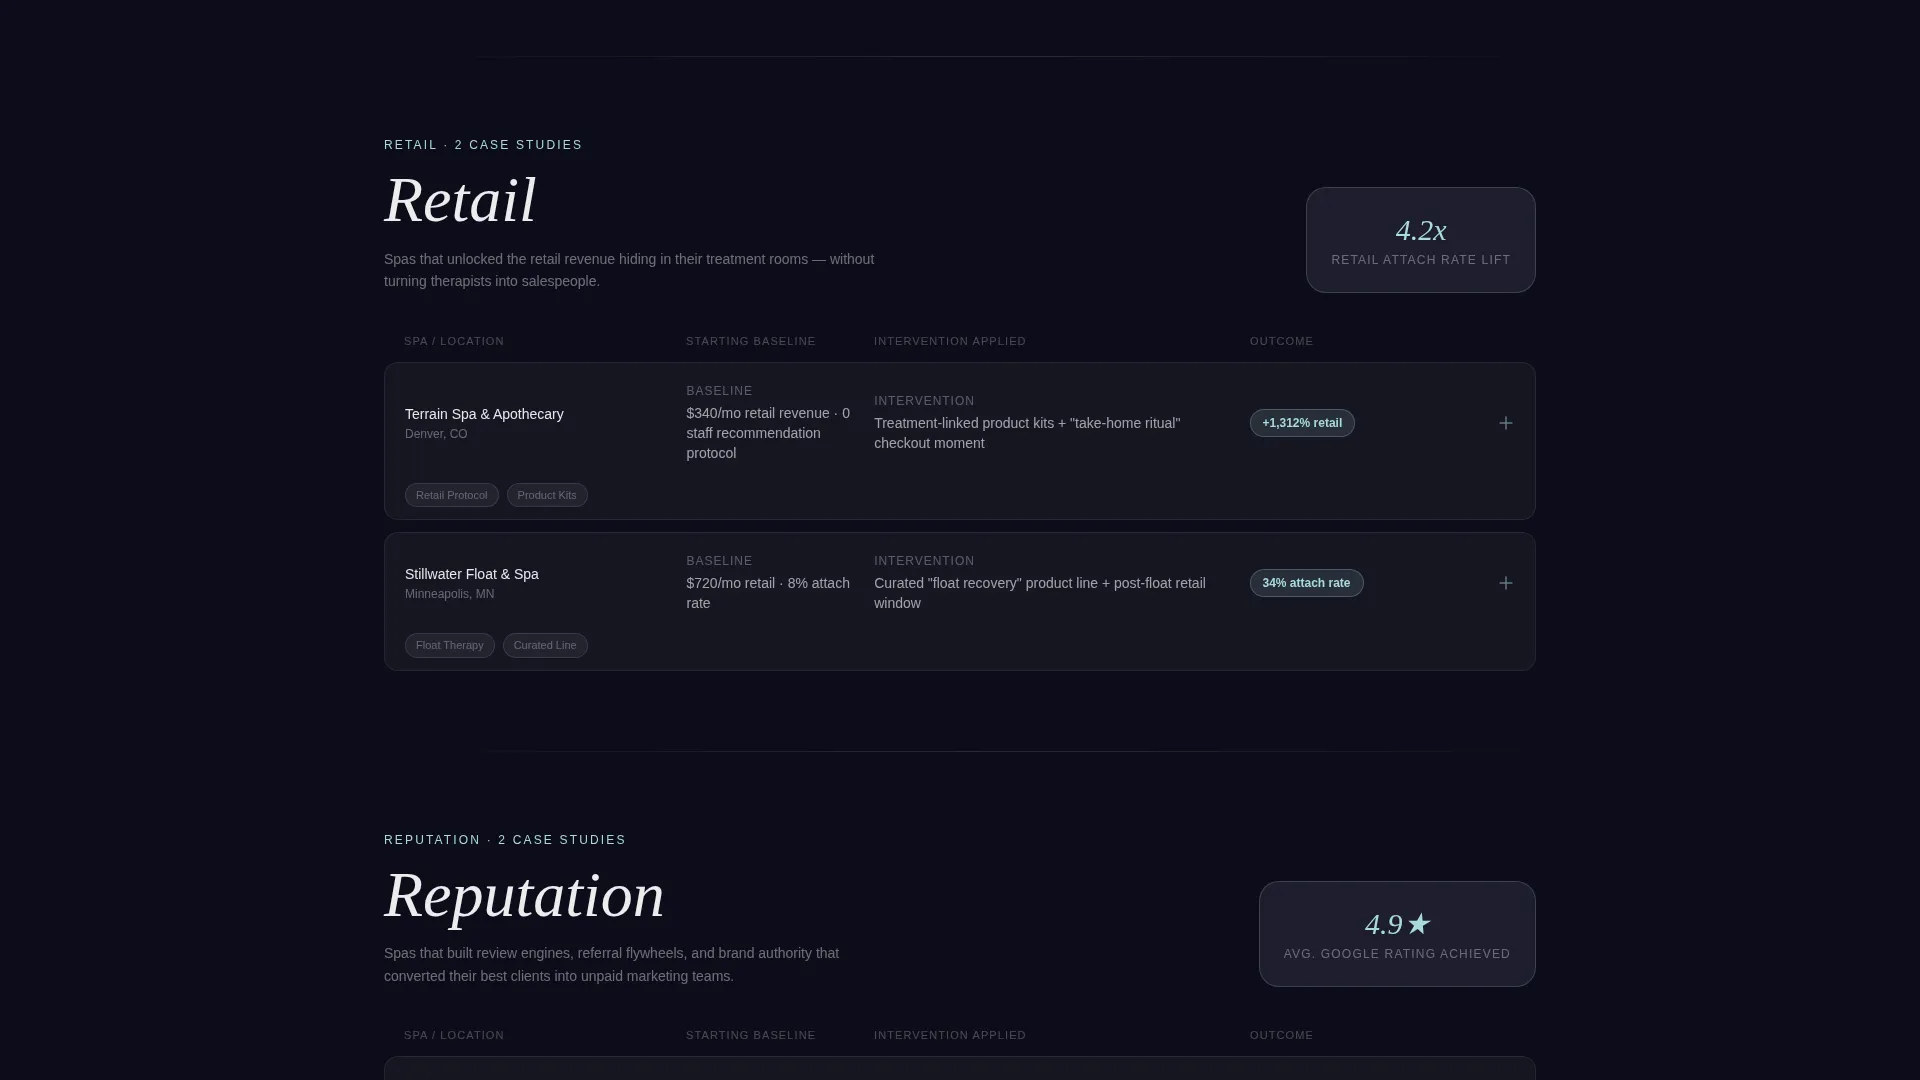Click the 34% attach rate outcome badge
1920x1080 pixels.
point(1306,583)
